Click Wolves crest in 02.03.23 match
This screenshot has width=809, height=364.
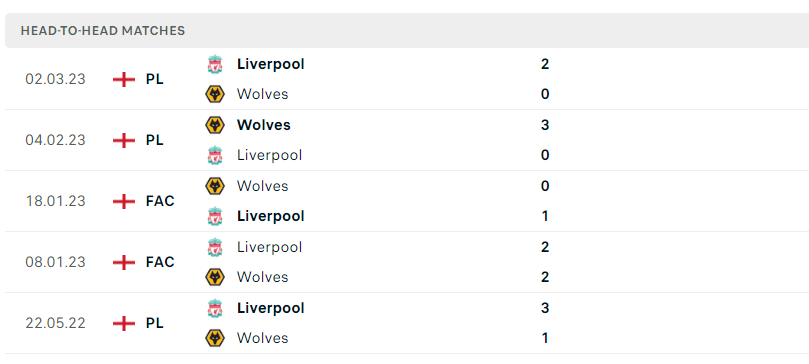(x=215, y=94)
